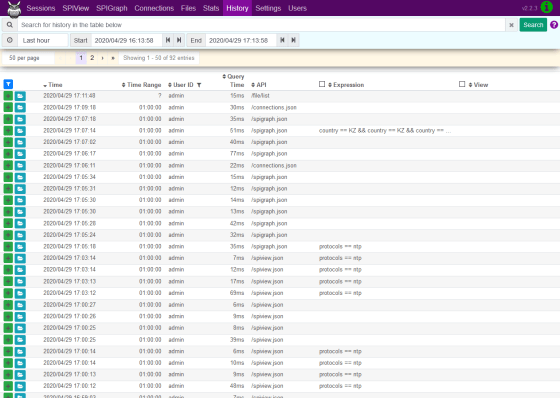Switch to the SPIGraph tab
Image resolution: width=560 pixels, height=398 pixels.
tap(111, 8)
